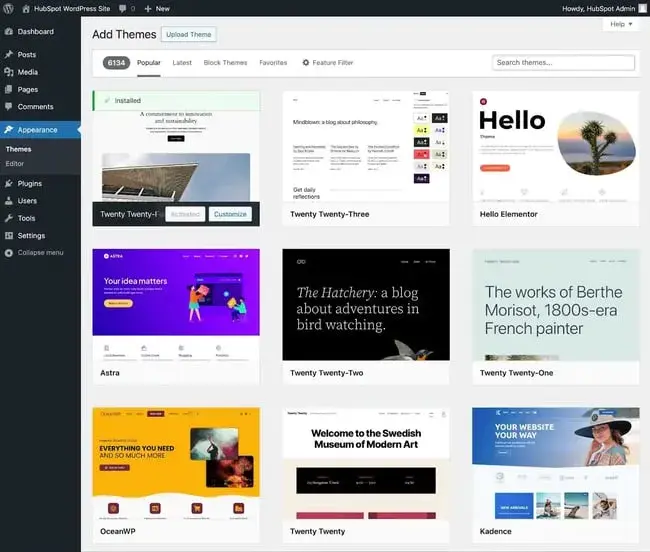Open the Users menu item
Viewport: 650px width, 552px height.
coord(27,201)
